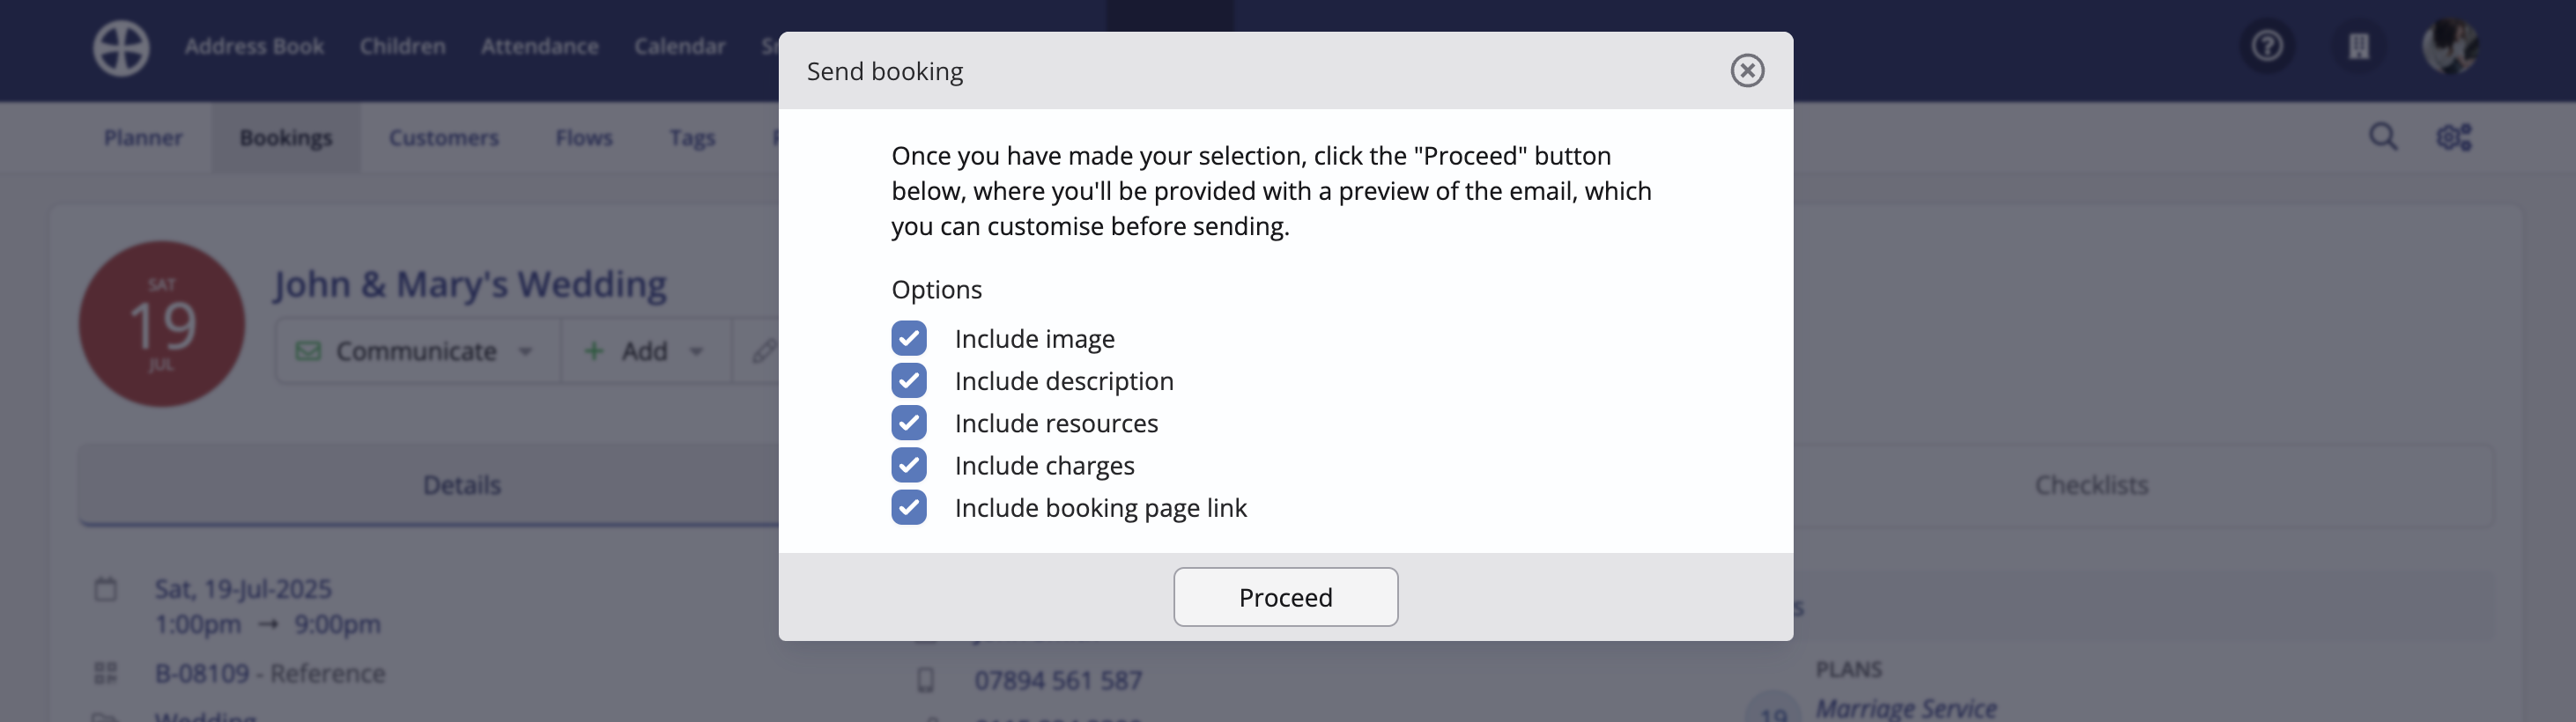The width and height of the screenshot is (2576, 722).
Task: Click the building site icon in header
Action: pyautogui.click(x=2358, y=46)
